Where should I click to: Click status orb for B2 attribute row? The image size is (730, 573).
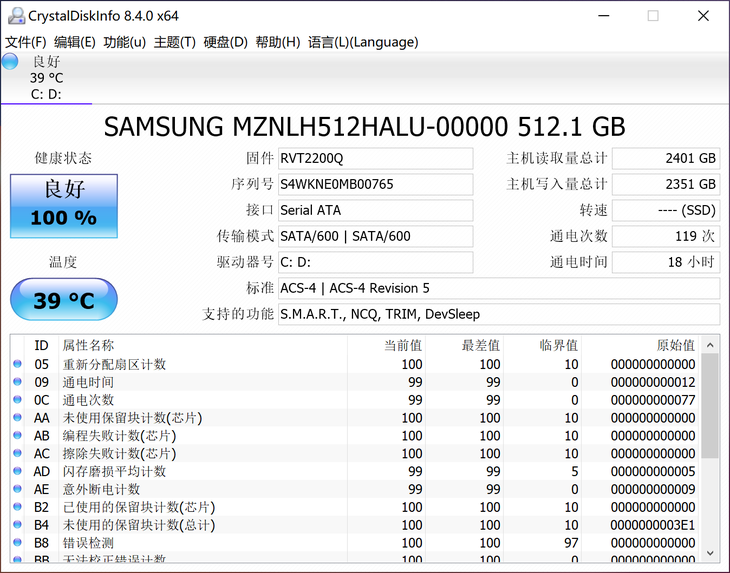(x=17, y=507)
